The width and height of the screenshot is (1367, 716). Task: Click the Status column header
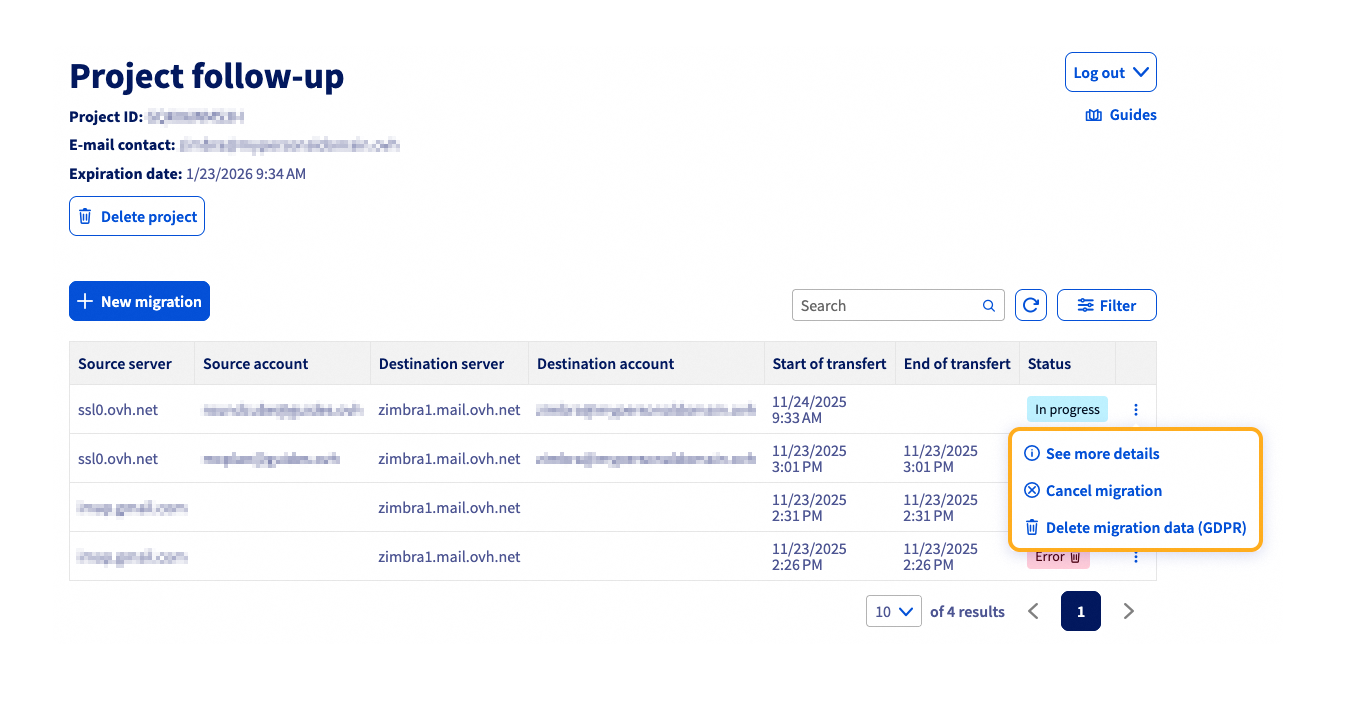pyautogui.click(x=1049, y=364)
